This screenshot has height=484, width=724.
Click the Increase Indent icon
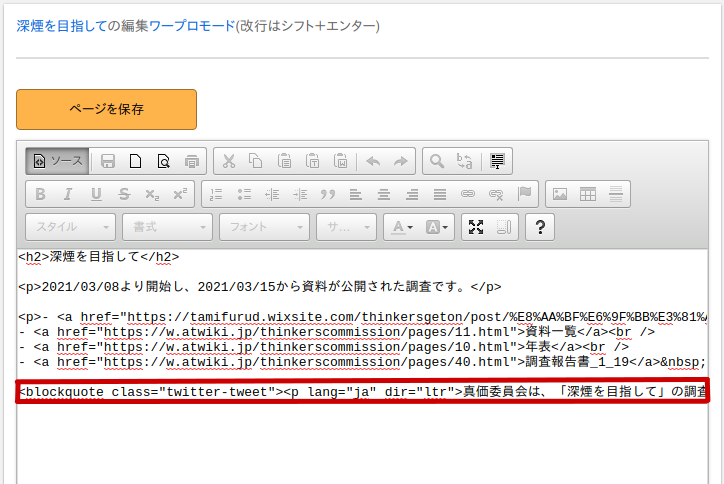click(300, 194)
